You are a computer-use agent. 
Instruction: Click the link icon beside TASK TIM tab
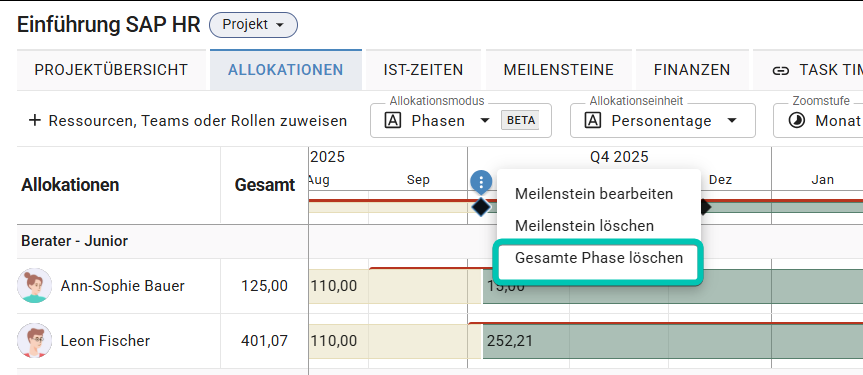[x=779, y=70]
